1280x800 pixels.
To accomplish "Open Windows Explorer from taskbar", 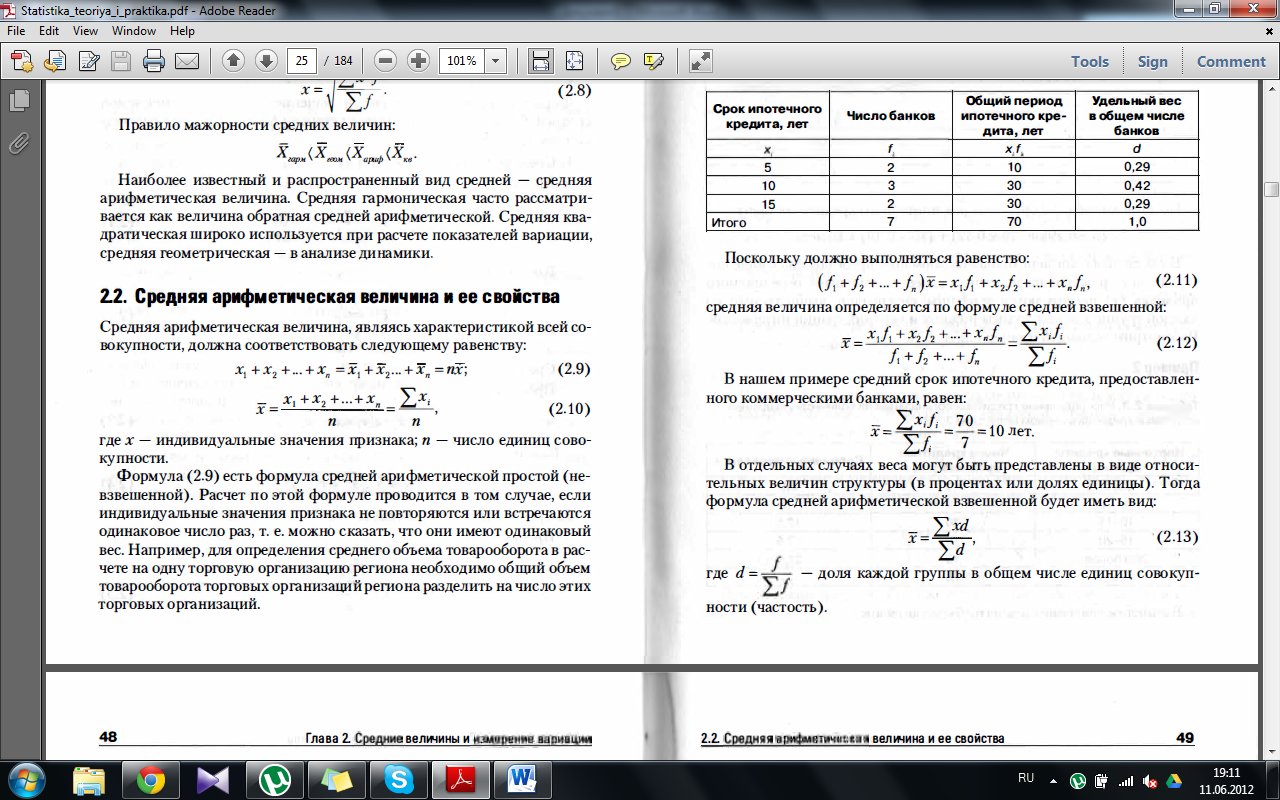I will (89, 779).
